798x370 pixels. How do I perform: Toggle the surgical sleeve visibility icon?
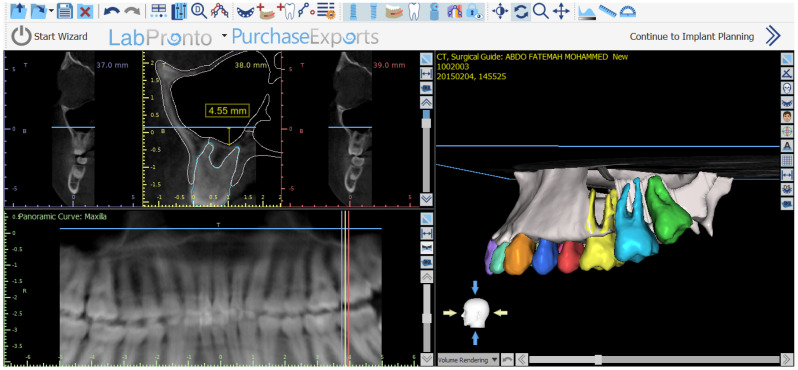(434, 11)
